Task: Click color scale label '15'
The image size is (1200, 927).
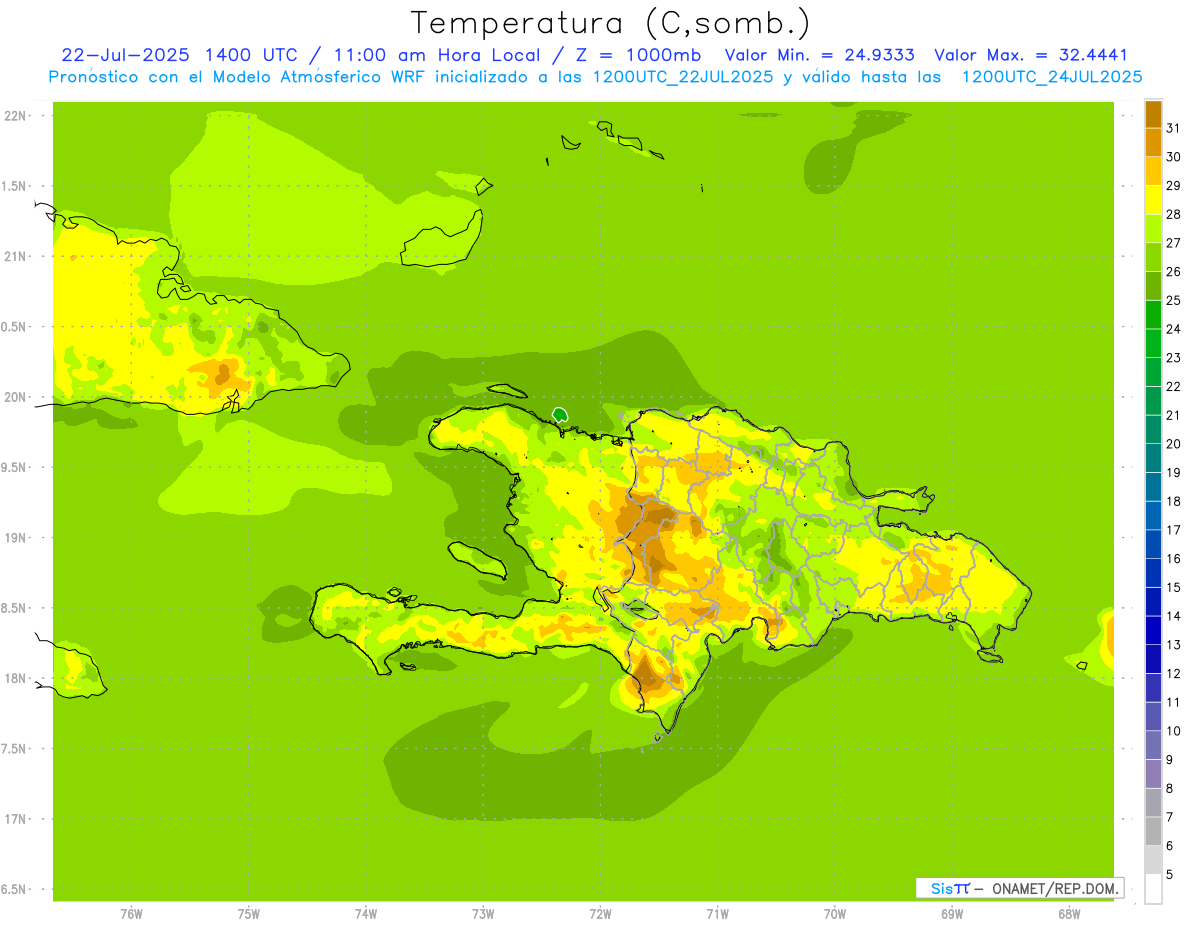Action: pos(1174,587)
